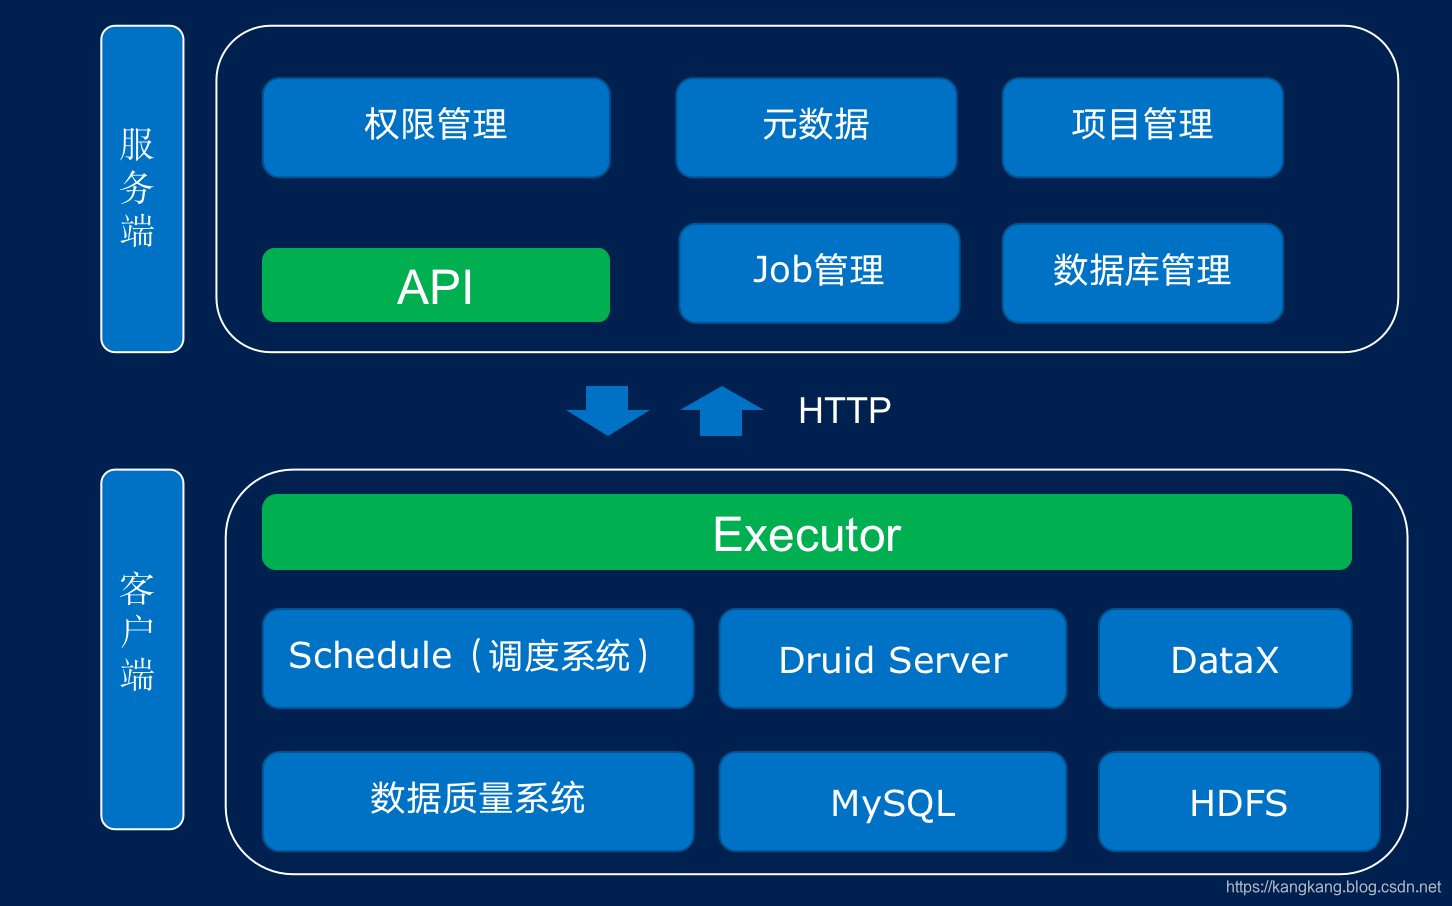Screen dimensions: 1452x906
Task: Click the HDFS block
Action: pyautogui.click(x=1239, y=801)
